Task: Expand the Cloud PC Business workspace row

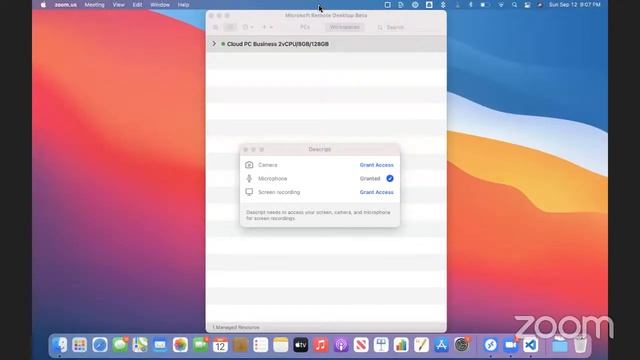Action: coord(214,44)
